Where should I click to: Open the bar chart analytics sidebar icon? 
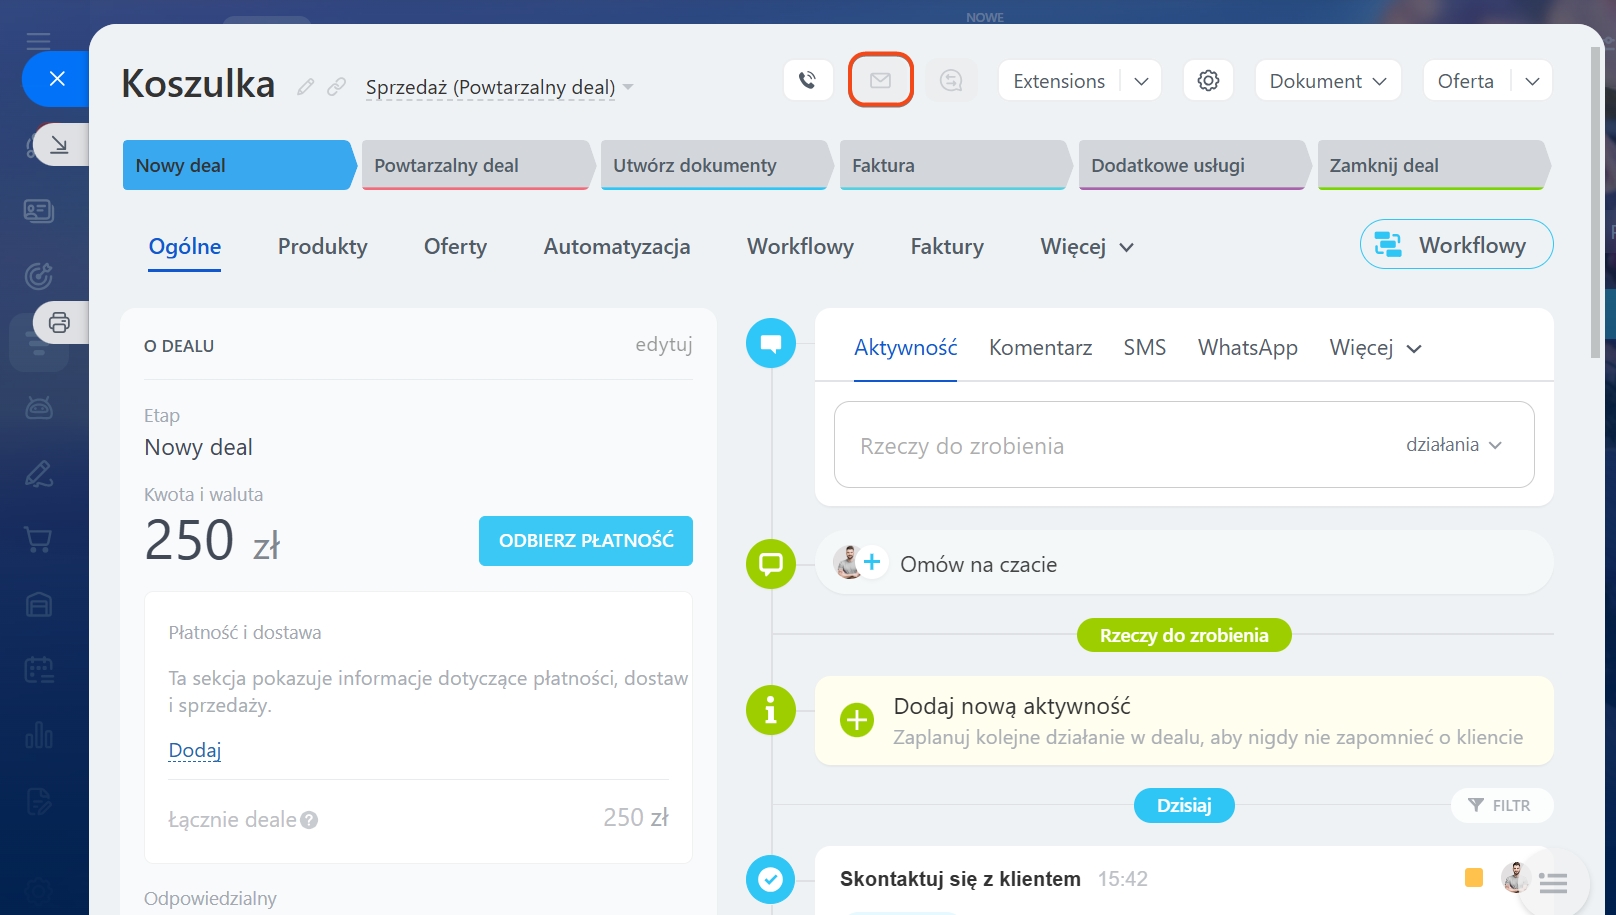click(x=39, y=736)
